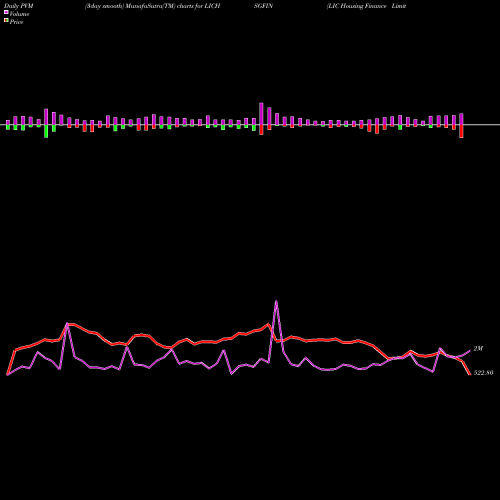Click the last red bar at the histogram's right end
Viewport: 500px width, 500px height.
coord(462,131)
